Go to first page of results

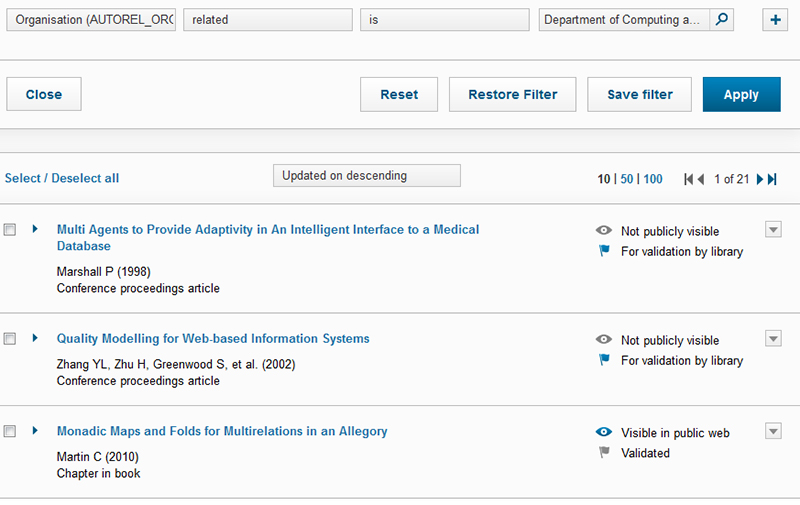point(689,179)
